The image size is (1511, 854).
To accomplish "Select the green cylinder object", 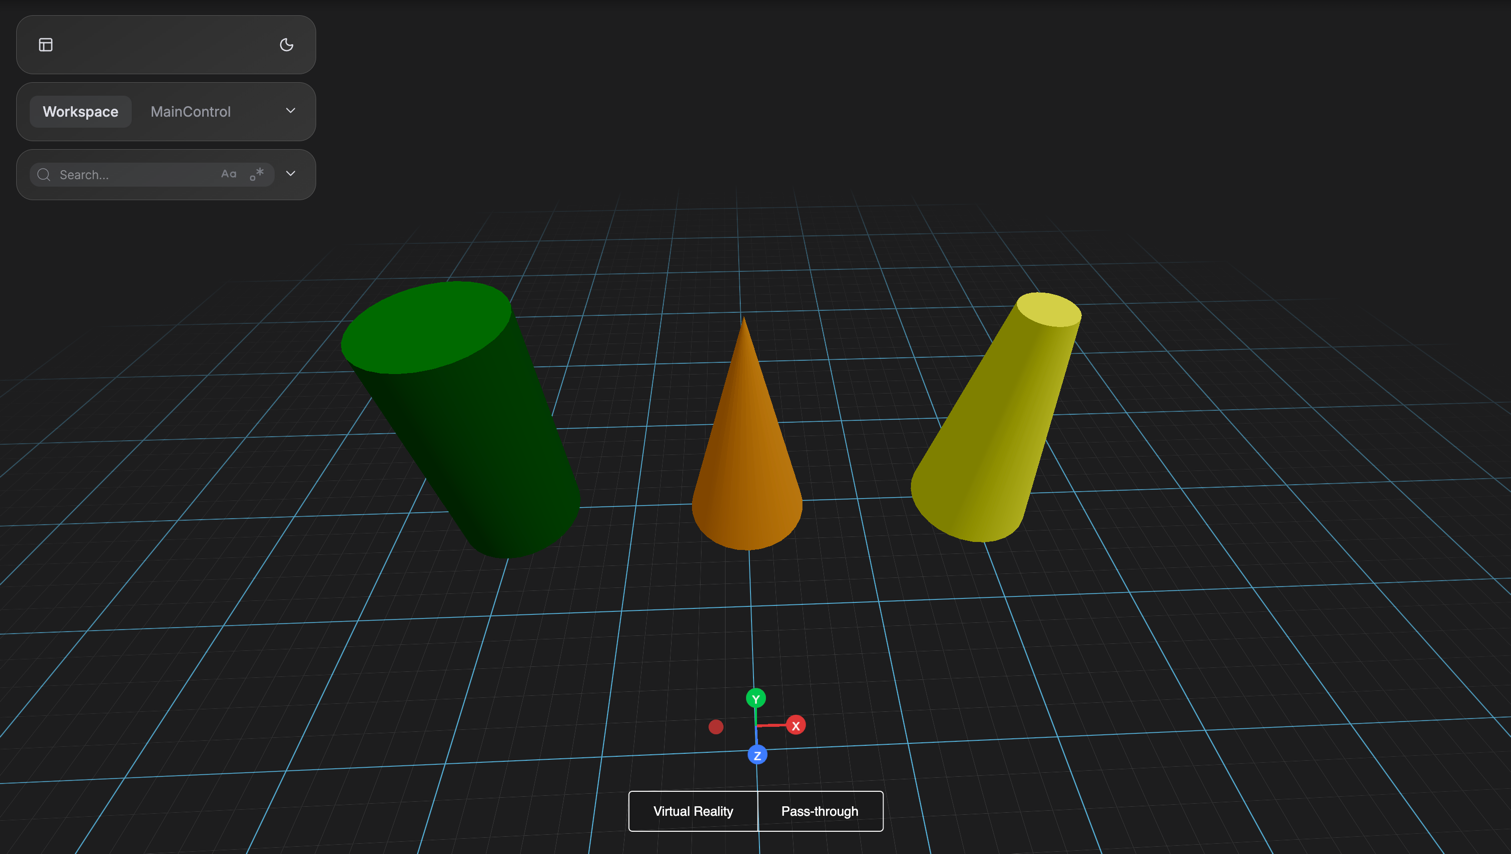I will (x=460, y=420).
